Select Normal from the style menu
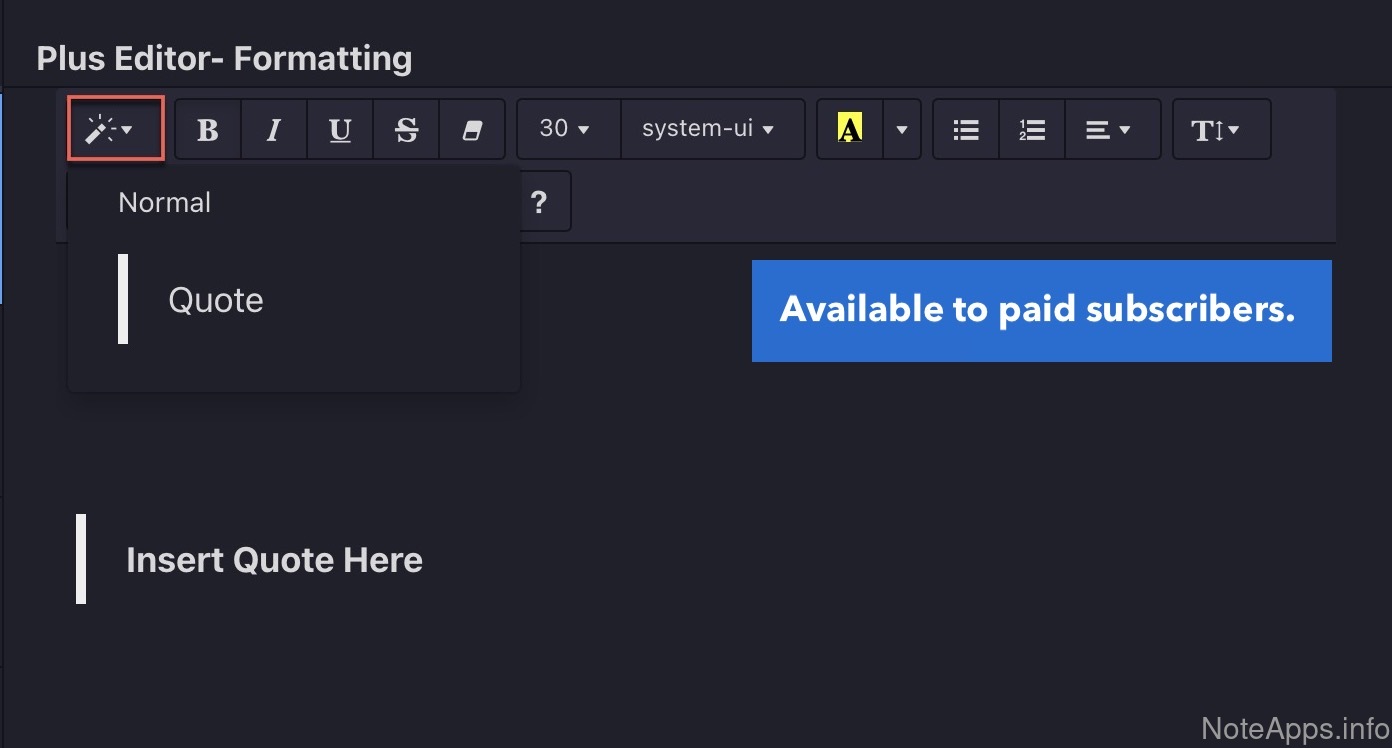1392x748 pixels. point(165,203)
